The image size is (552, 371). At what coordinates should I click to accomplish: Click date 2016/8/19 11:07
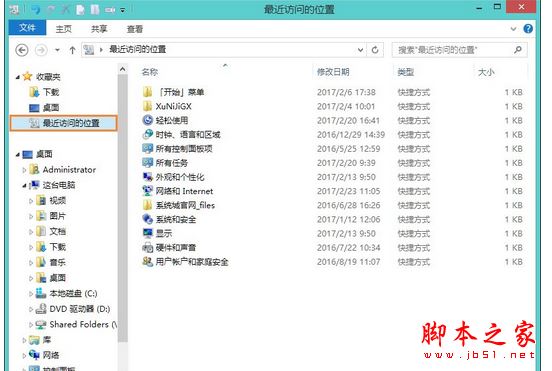(x=349, y=262)
